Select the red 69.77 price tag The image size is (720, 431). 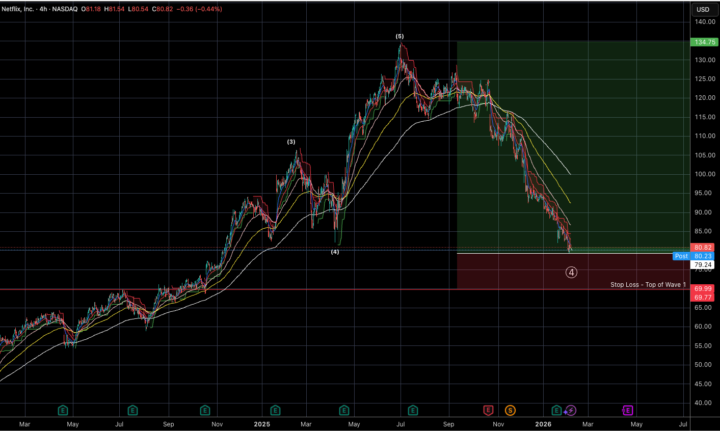point(703,297)
